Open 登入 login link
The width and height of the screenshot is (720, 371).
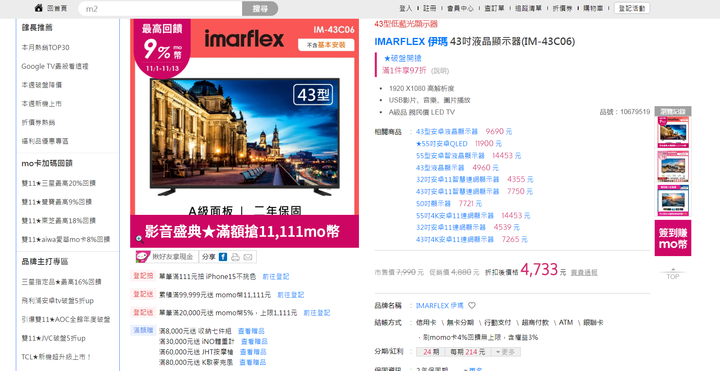405,8
